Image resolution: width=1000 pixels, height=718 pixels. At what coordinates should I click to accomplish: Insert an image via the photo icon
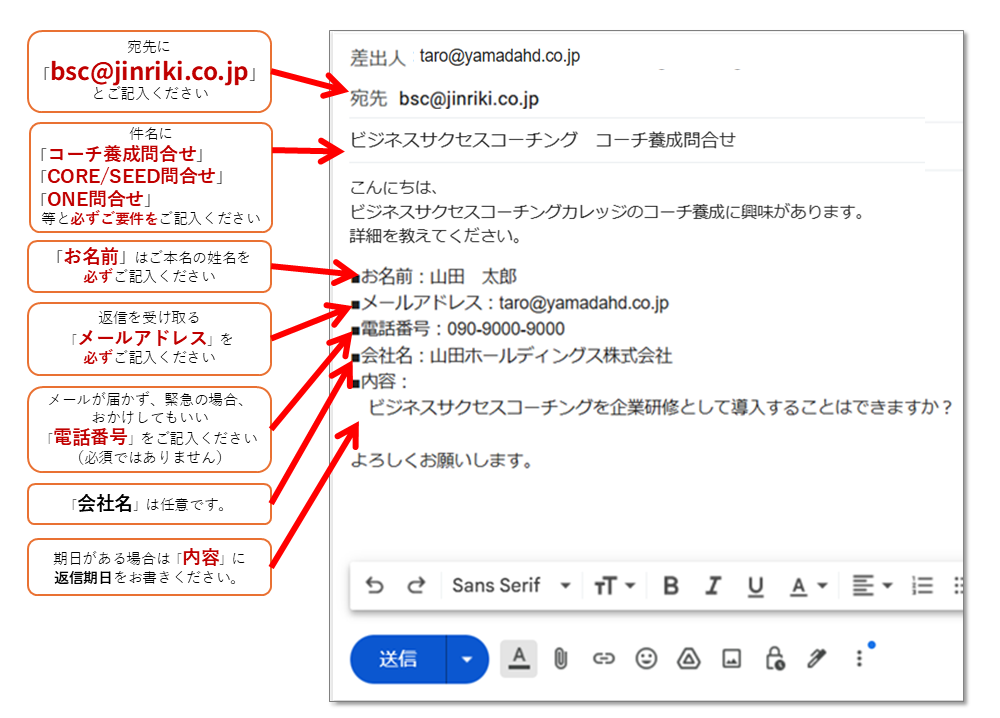(x=731, y=660)
